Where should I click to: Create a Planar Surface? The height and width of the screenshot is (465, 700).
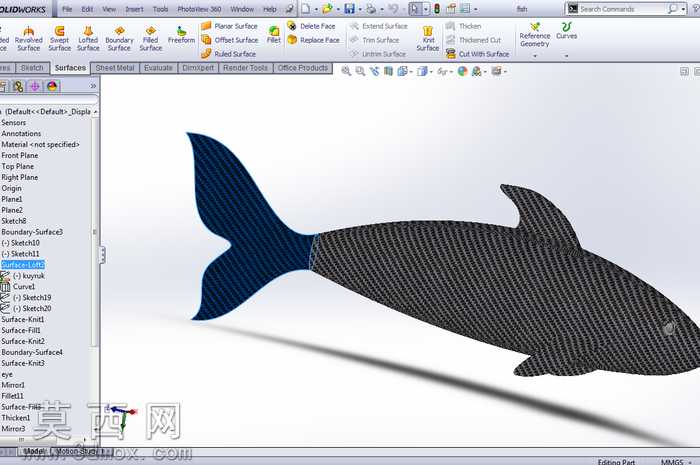(229, 26)
